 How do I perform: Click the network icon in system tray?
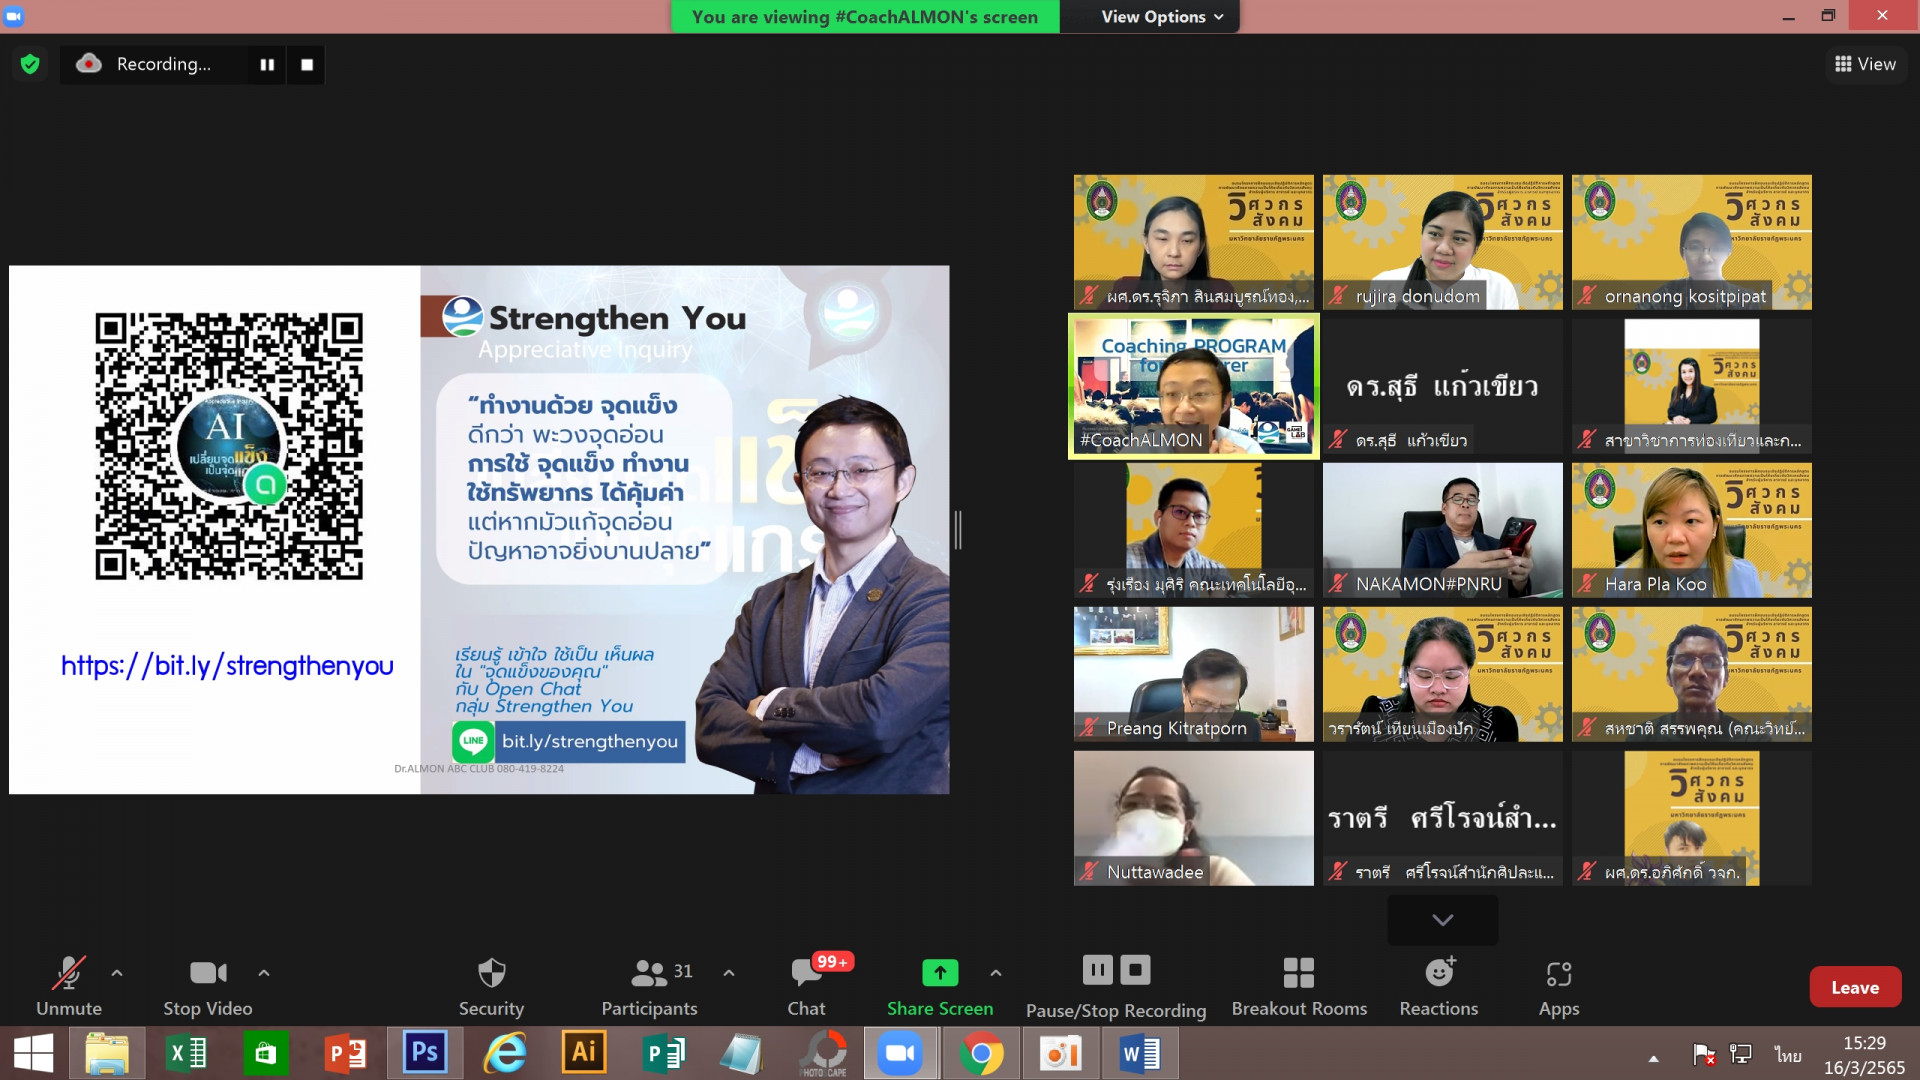click(x=1741, y=1054)
